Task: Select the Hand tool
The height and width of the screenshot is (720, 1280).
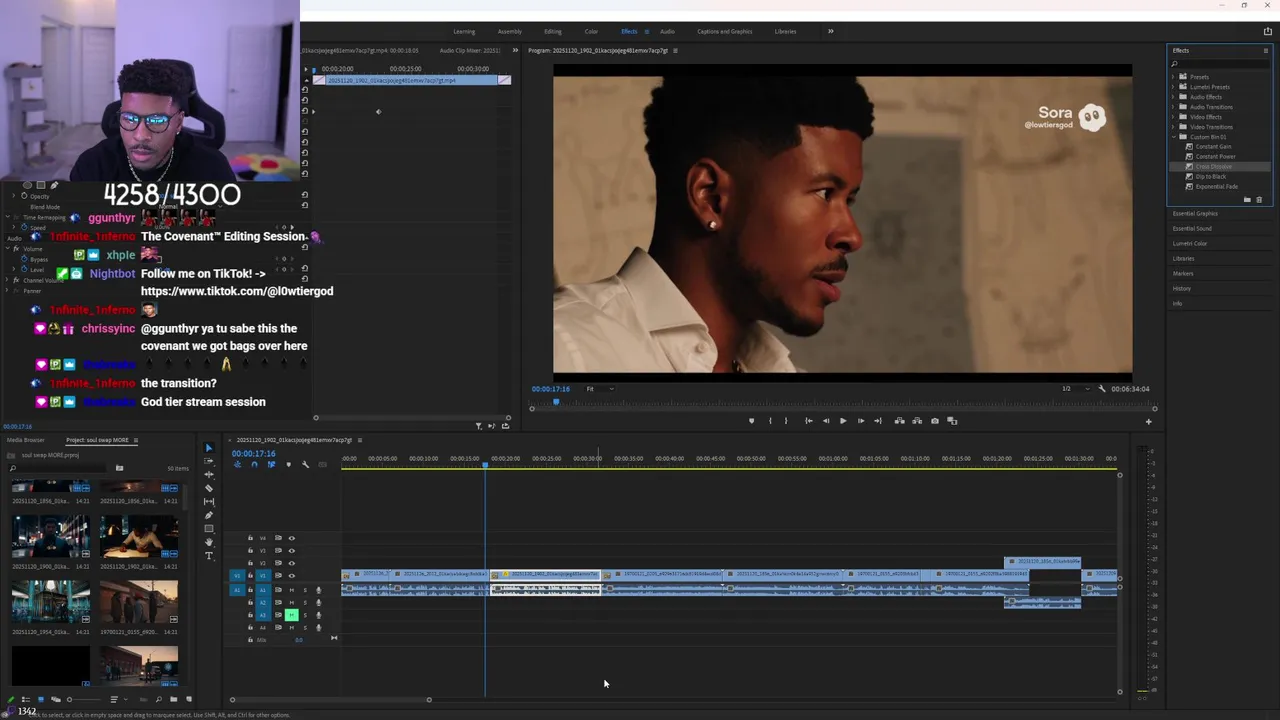Action: point(209,542)
